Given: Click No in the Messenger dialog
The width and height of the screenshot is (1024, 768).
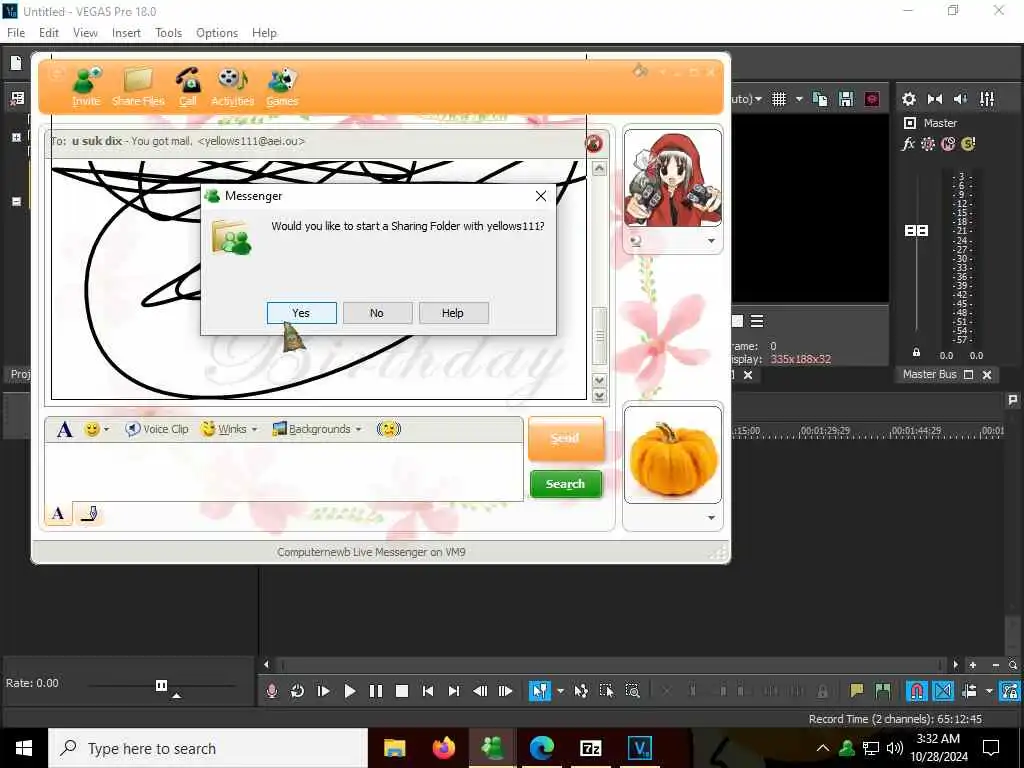Looking at the screenshot, I should [377, 313].
